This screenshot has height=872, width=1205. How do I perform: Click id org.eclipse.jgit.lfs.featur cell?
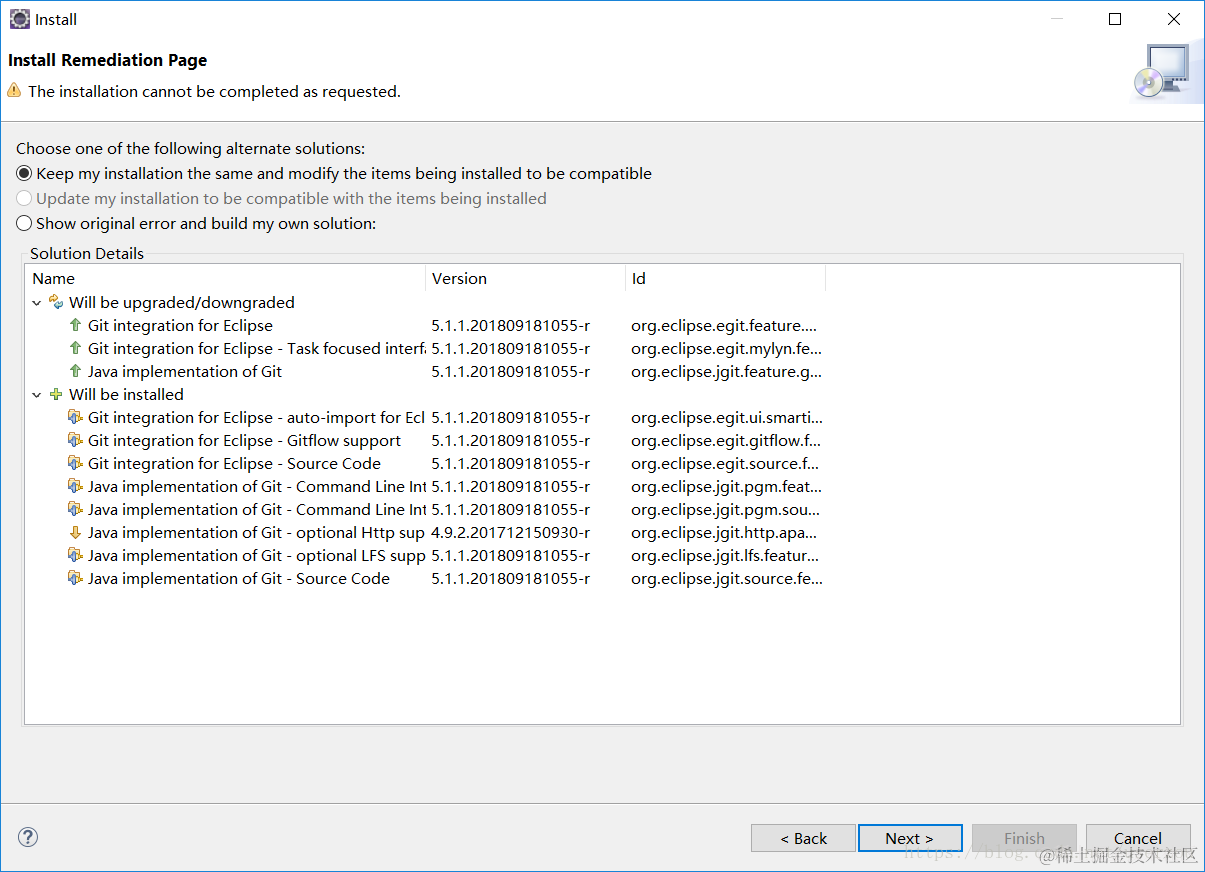click(x=725, y=556)
